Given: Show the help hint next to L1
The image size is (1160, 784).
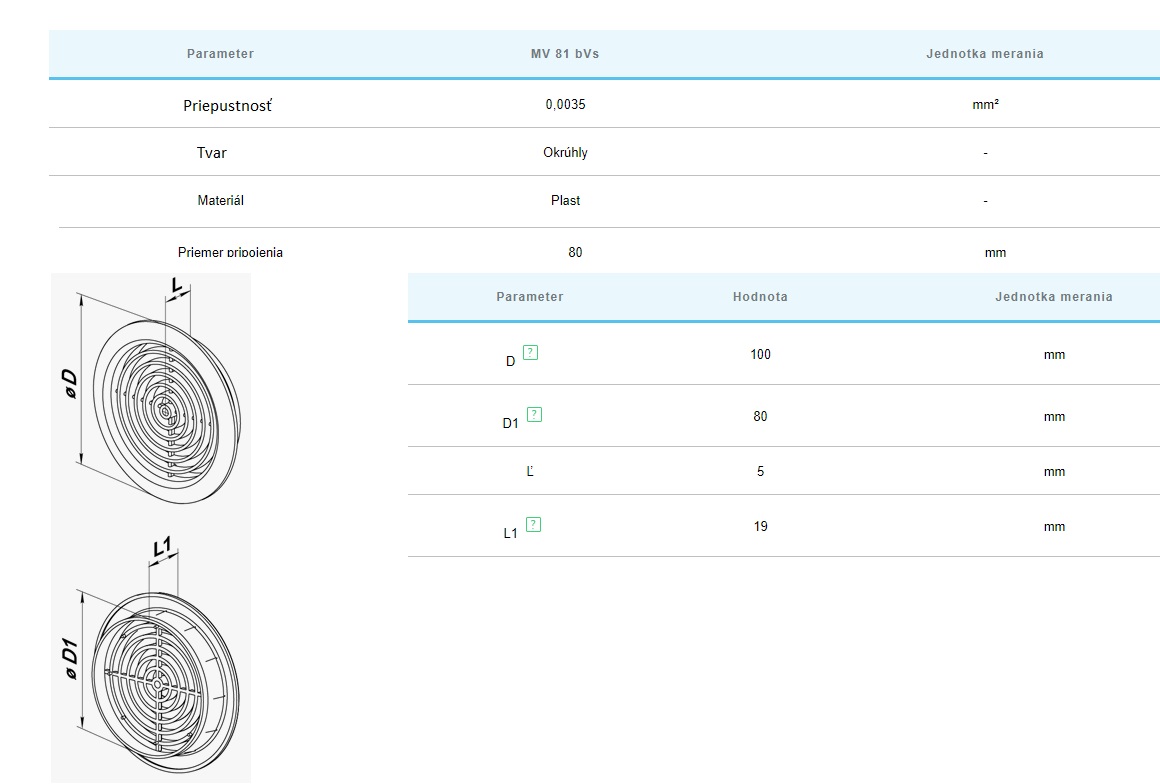Looking at the screenshot, I should click(533, 524).
